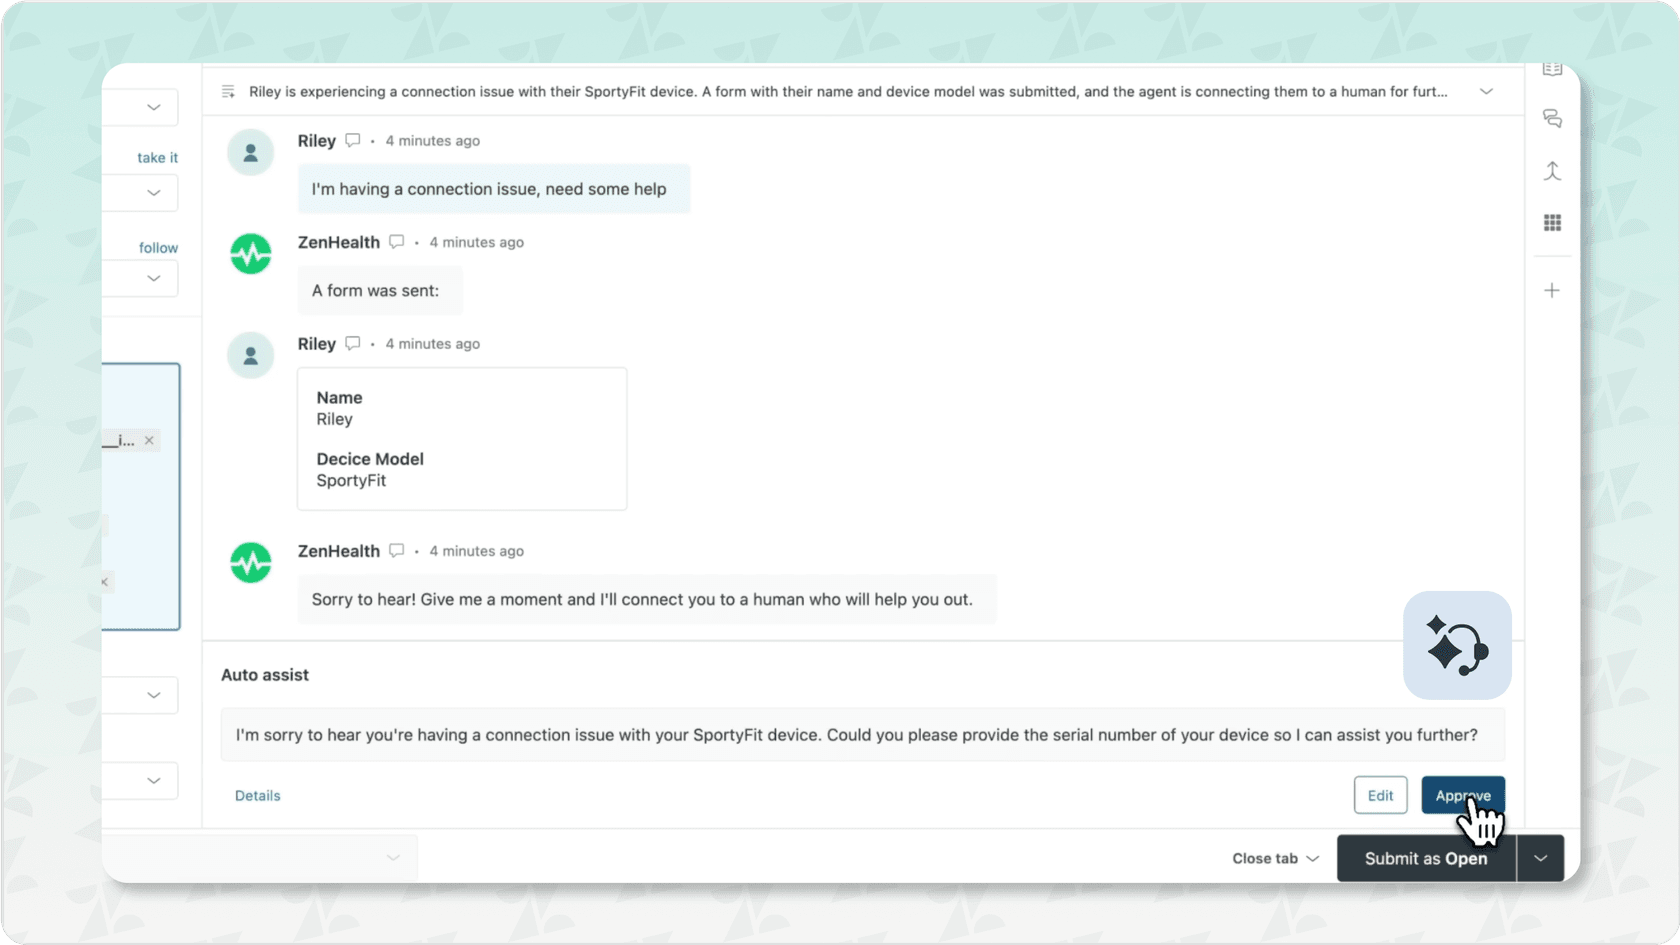Open the Submit as Open status dropdown arrow

point(1539,858)
